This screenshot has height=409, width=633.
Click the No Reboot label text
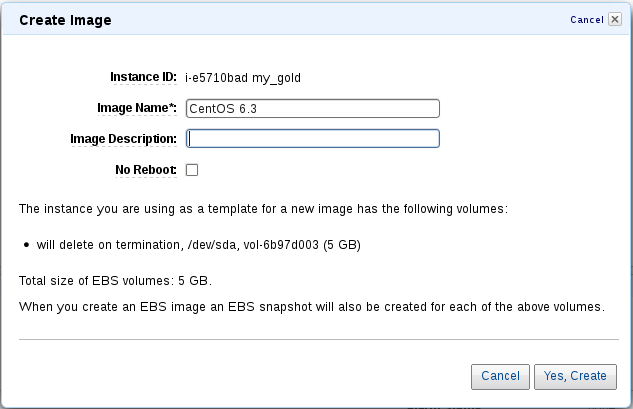[x=146, y=170]
